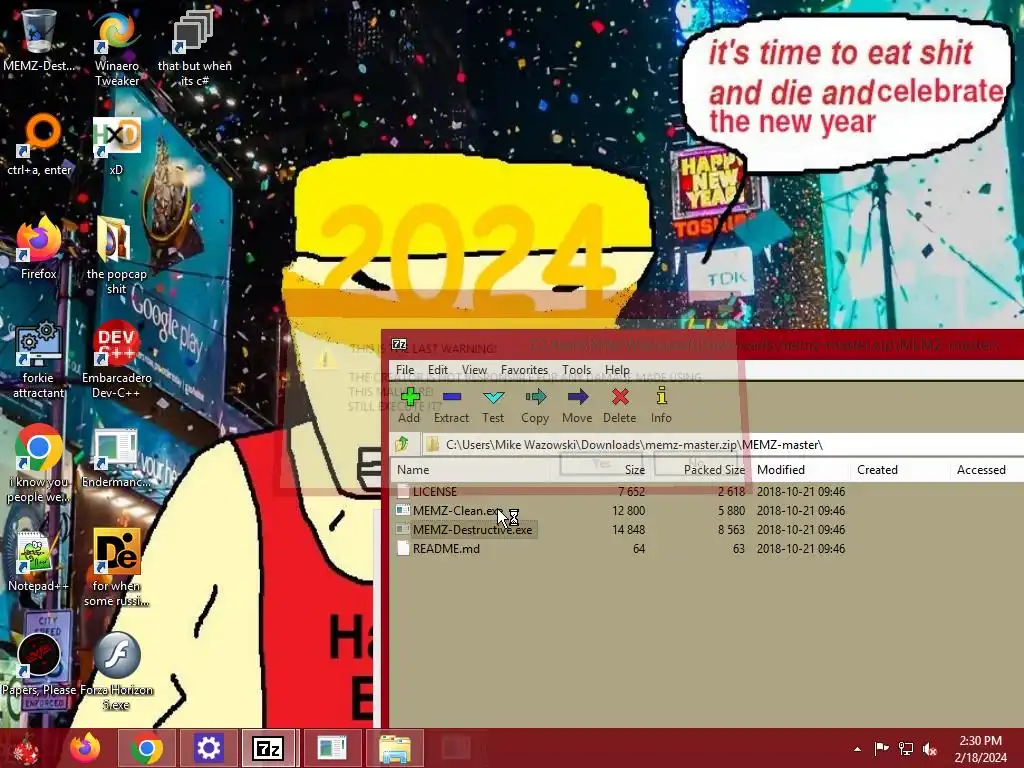Click the muted volume tray icon
Screen dimensions: 1024x768
[930, 748]
